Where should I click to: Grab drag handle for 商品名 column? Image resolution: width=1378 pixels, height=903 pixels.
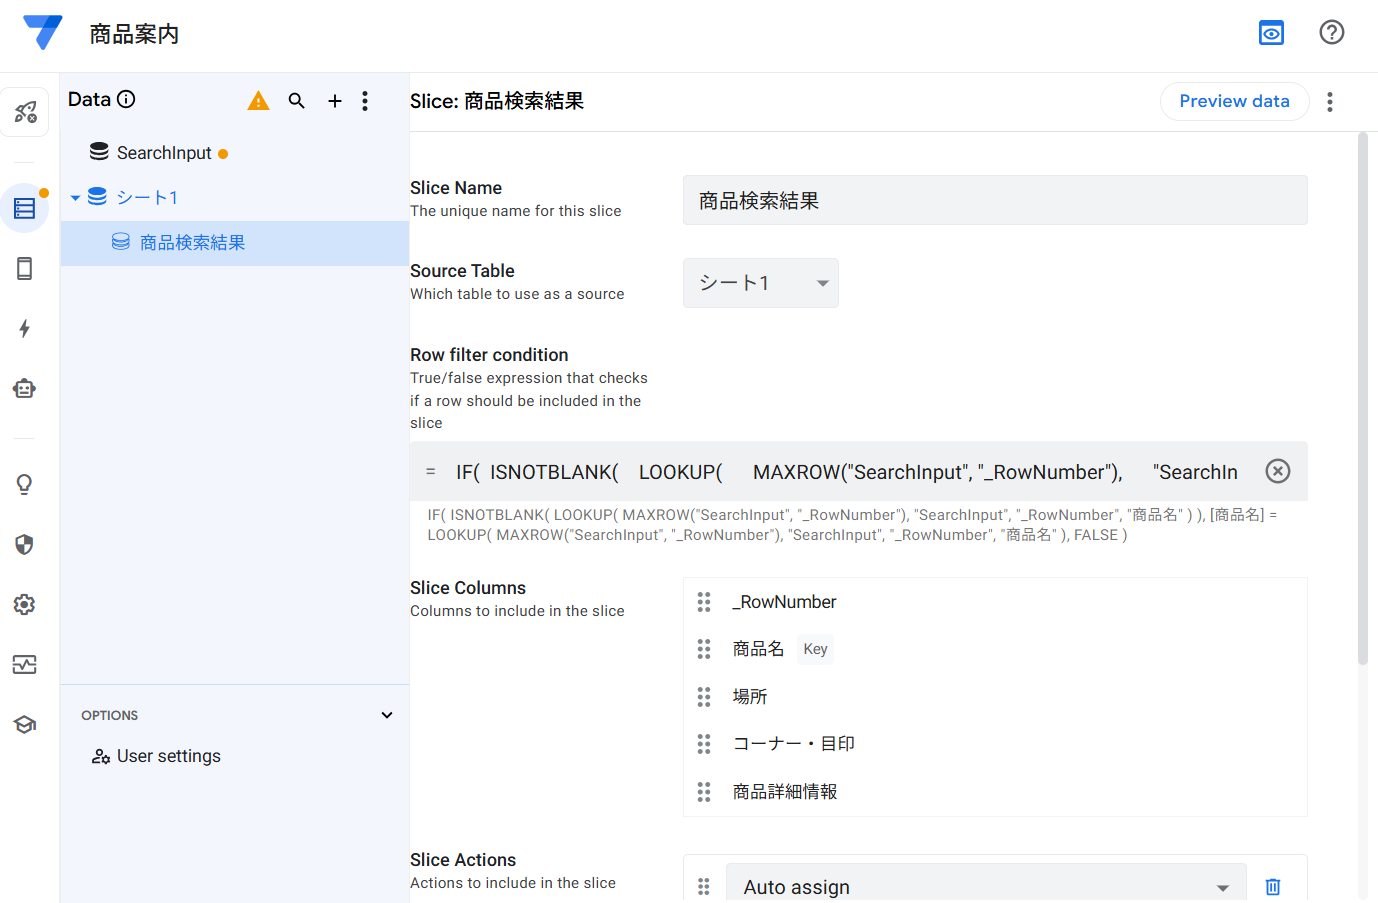tap(704, 649)
